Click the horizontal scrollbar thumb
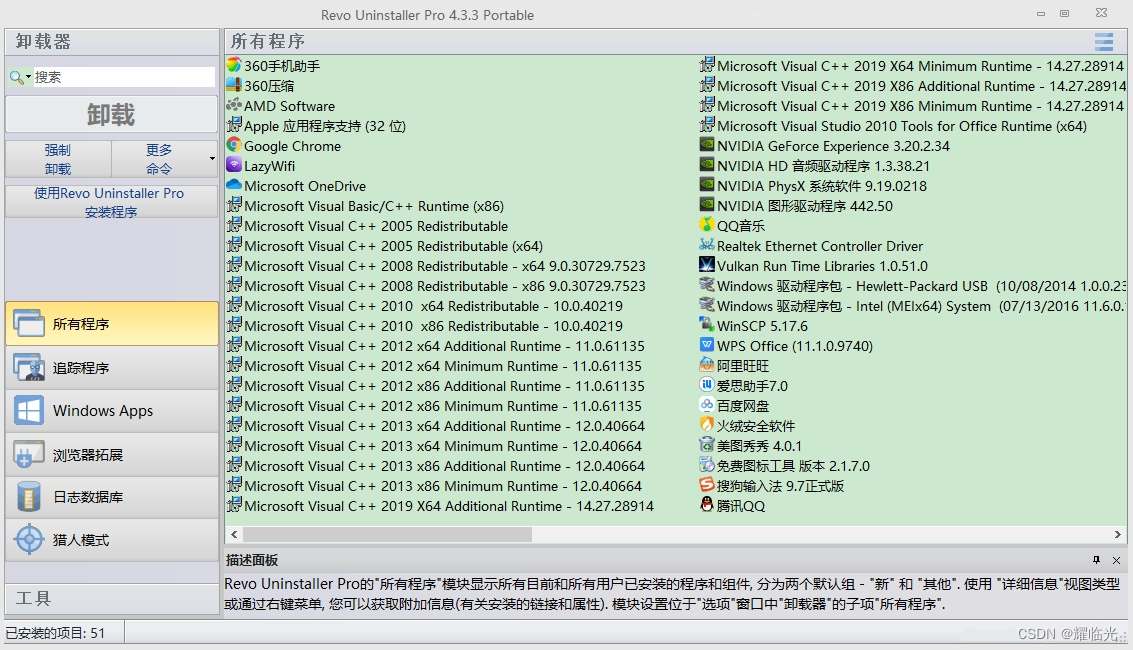This screenshot has width=1133, height=650. tap(387, 534)
